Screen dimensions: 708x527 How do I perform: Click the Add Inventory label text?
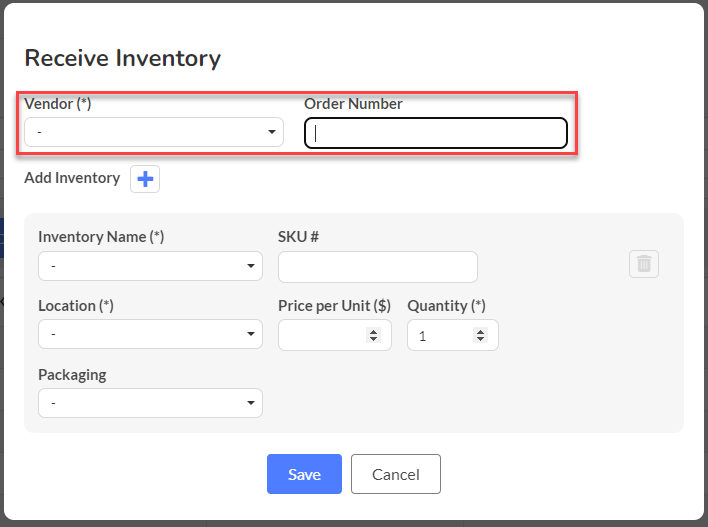tap(72, 178)
